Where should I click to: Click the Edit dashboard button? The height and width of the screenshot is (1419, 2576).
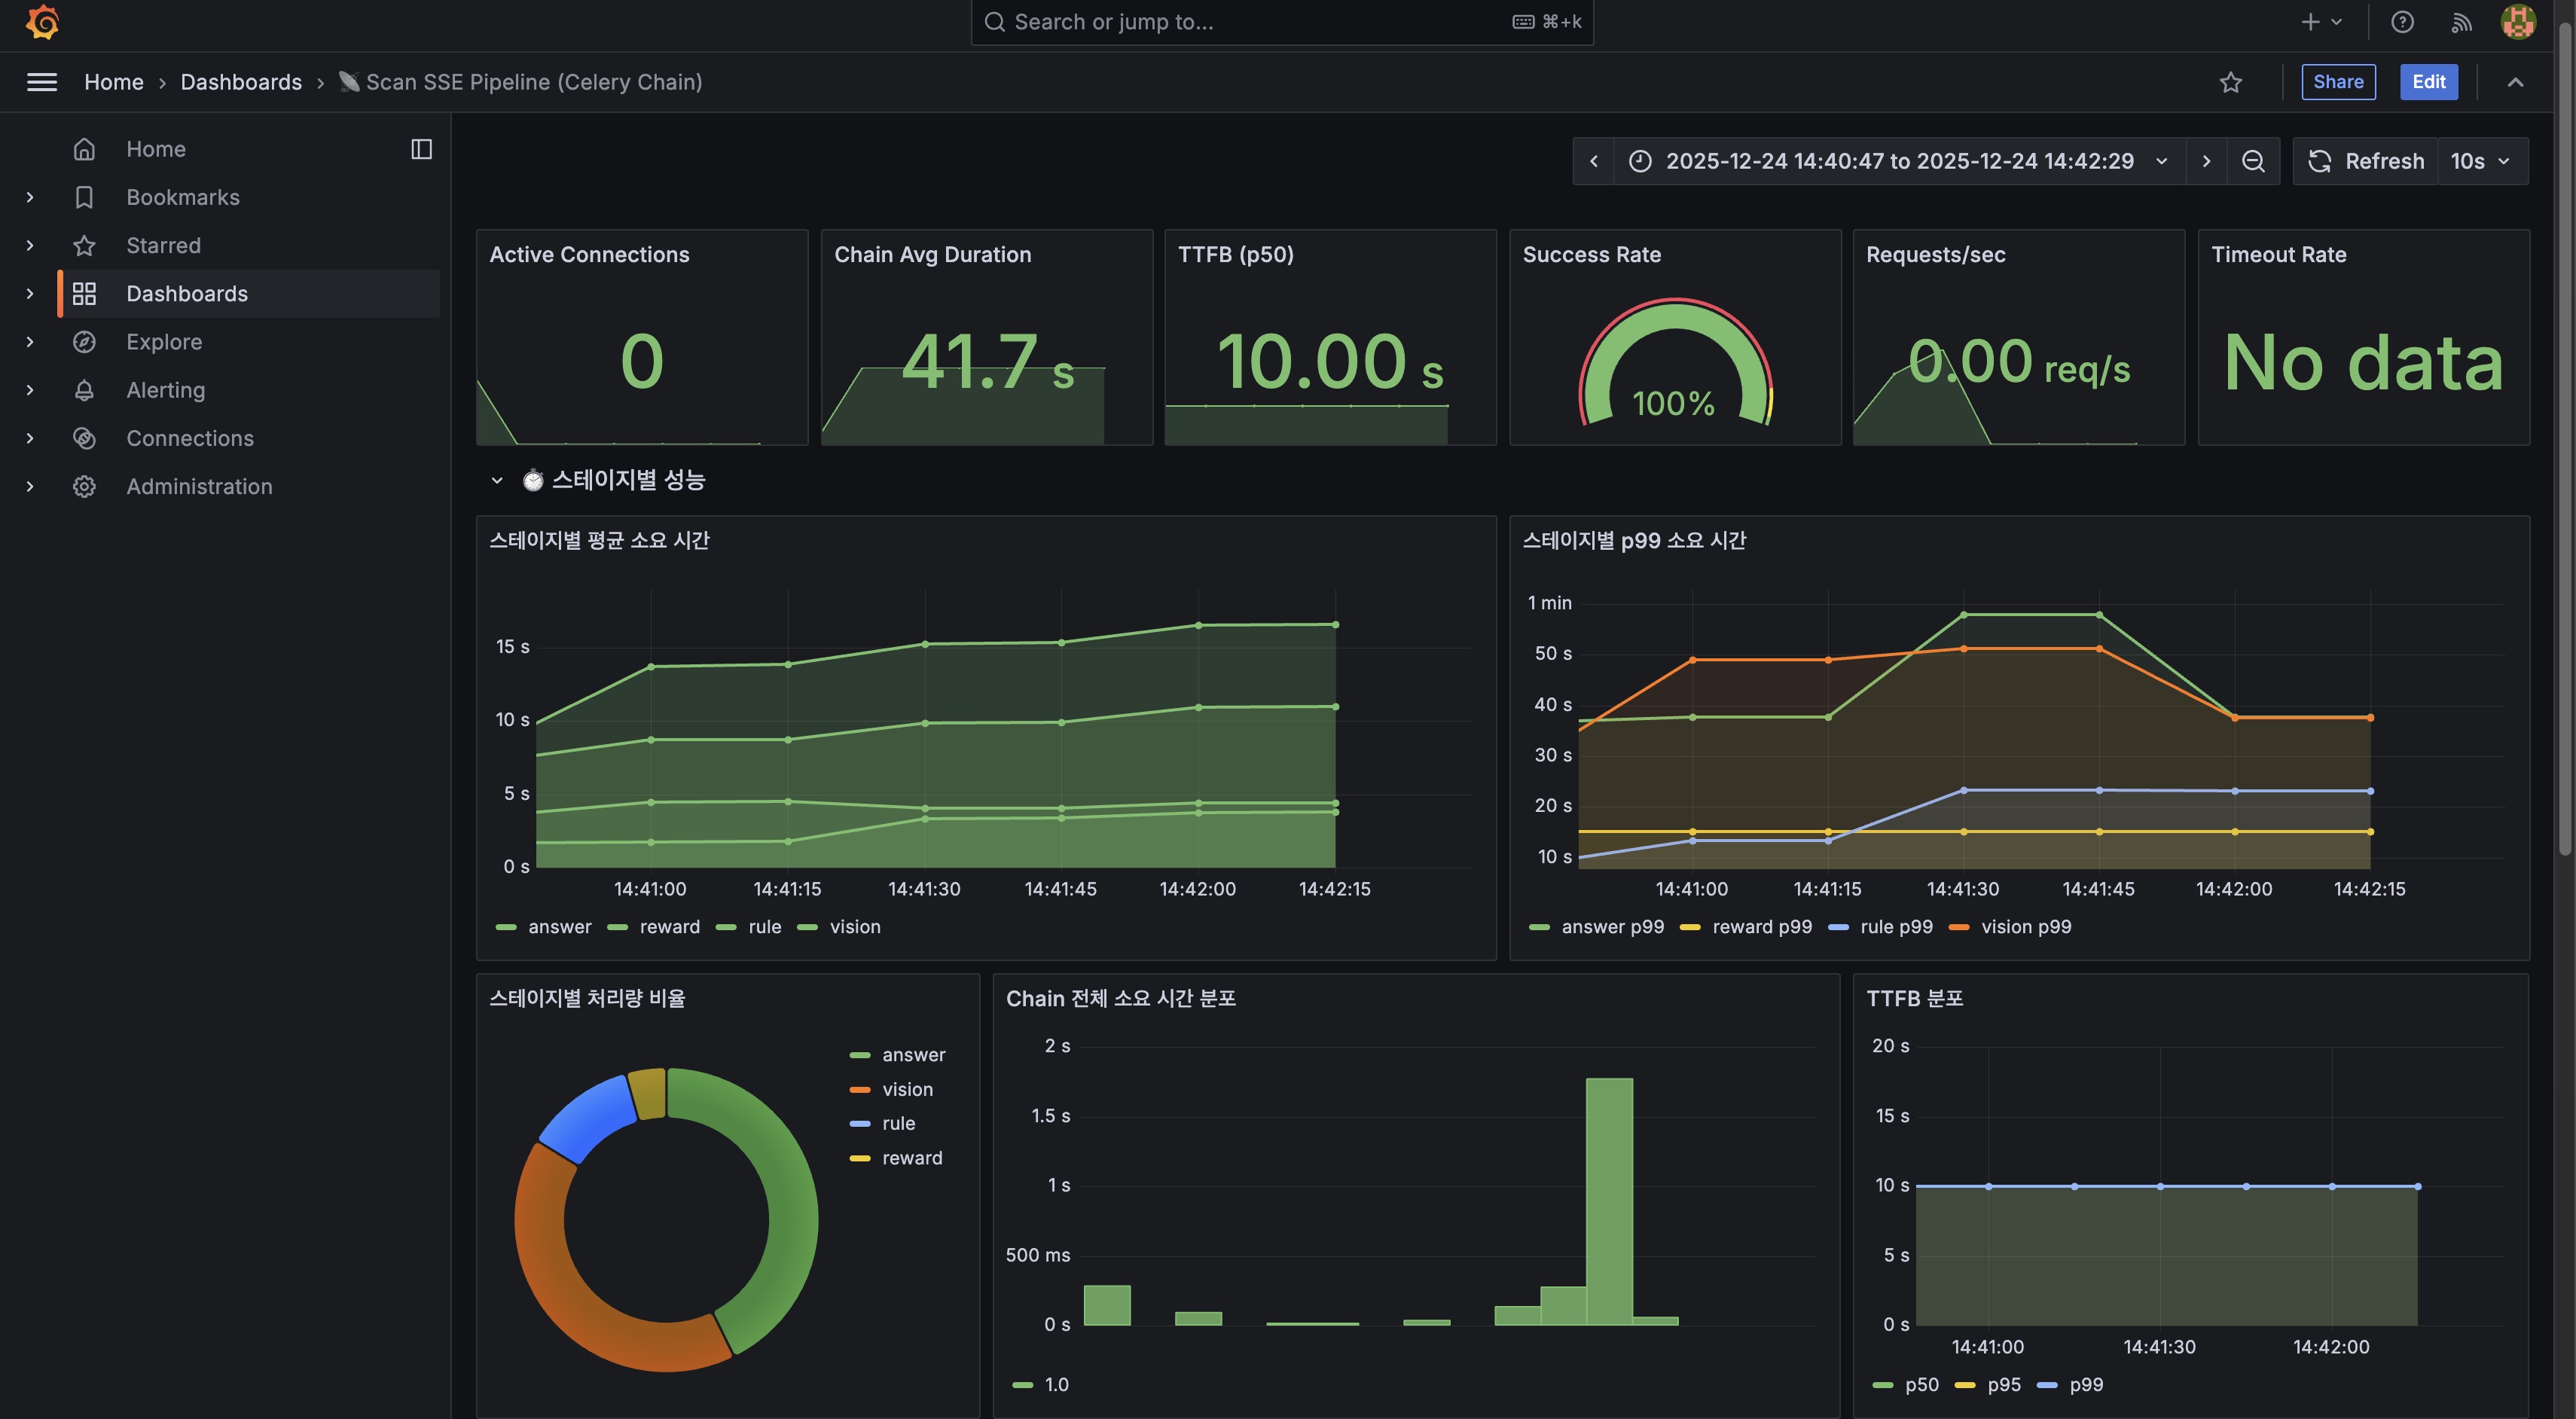[x=2428, y=82]
